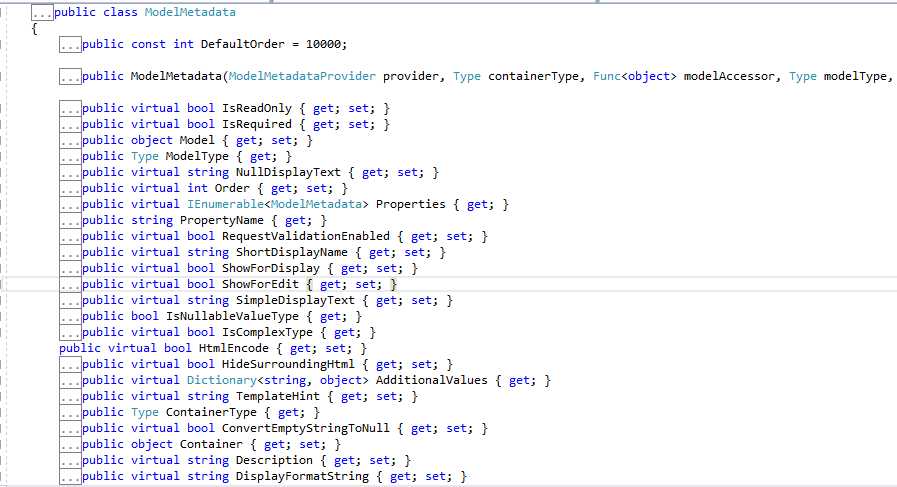Screen dimensions: 897x487
Task: Expand collapsed block before Properties enumerable
Action: point(70,205)
